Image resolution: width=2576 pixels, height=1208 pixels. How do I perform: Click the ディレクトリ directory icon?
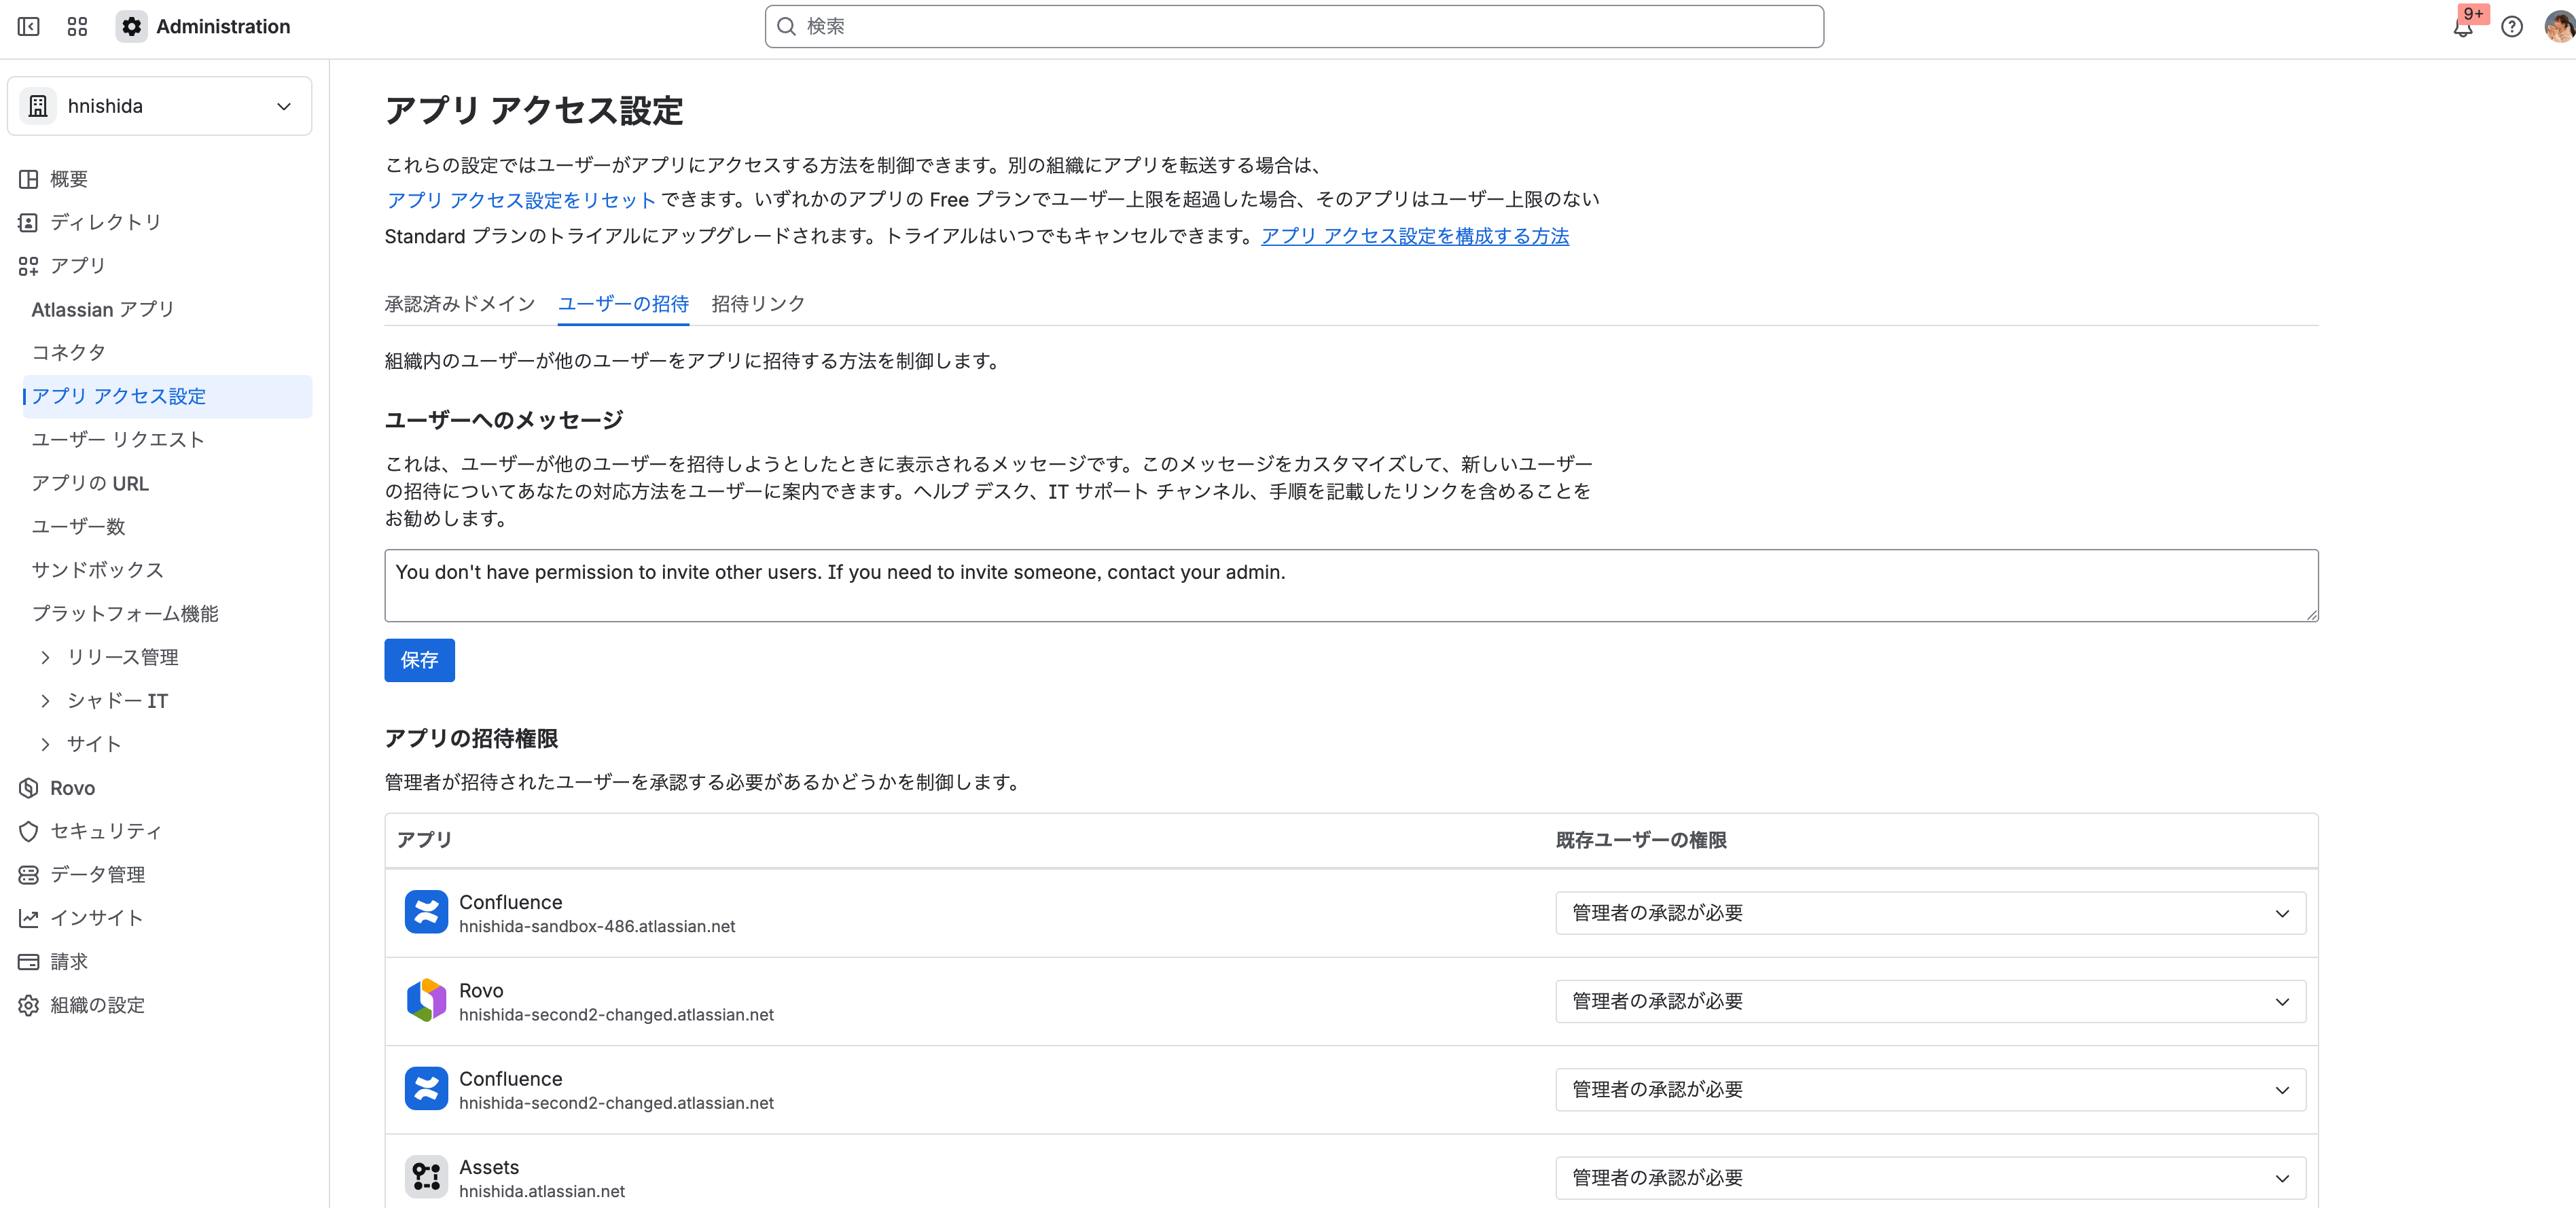[x=28, y=222]
